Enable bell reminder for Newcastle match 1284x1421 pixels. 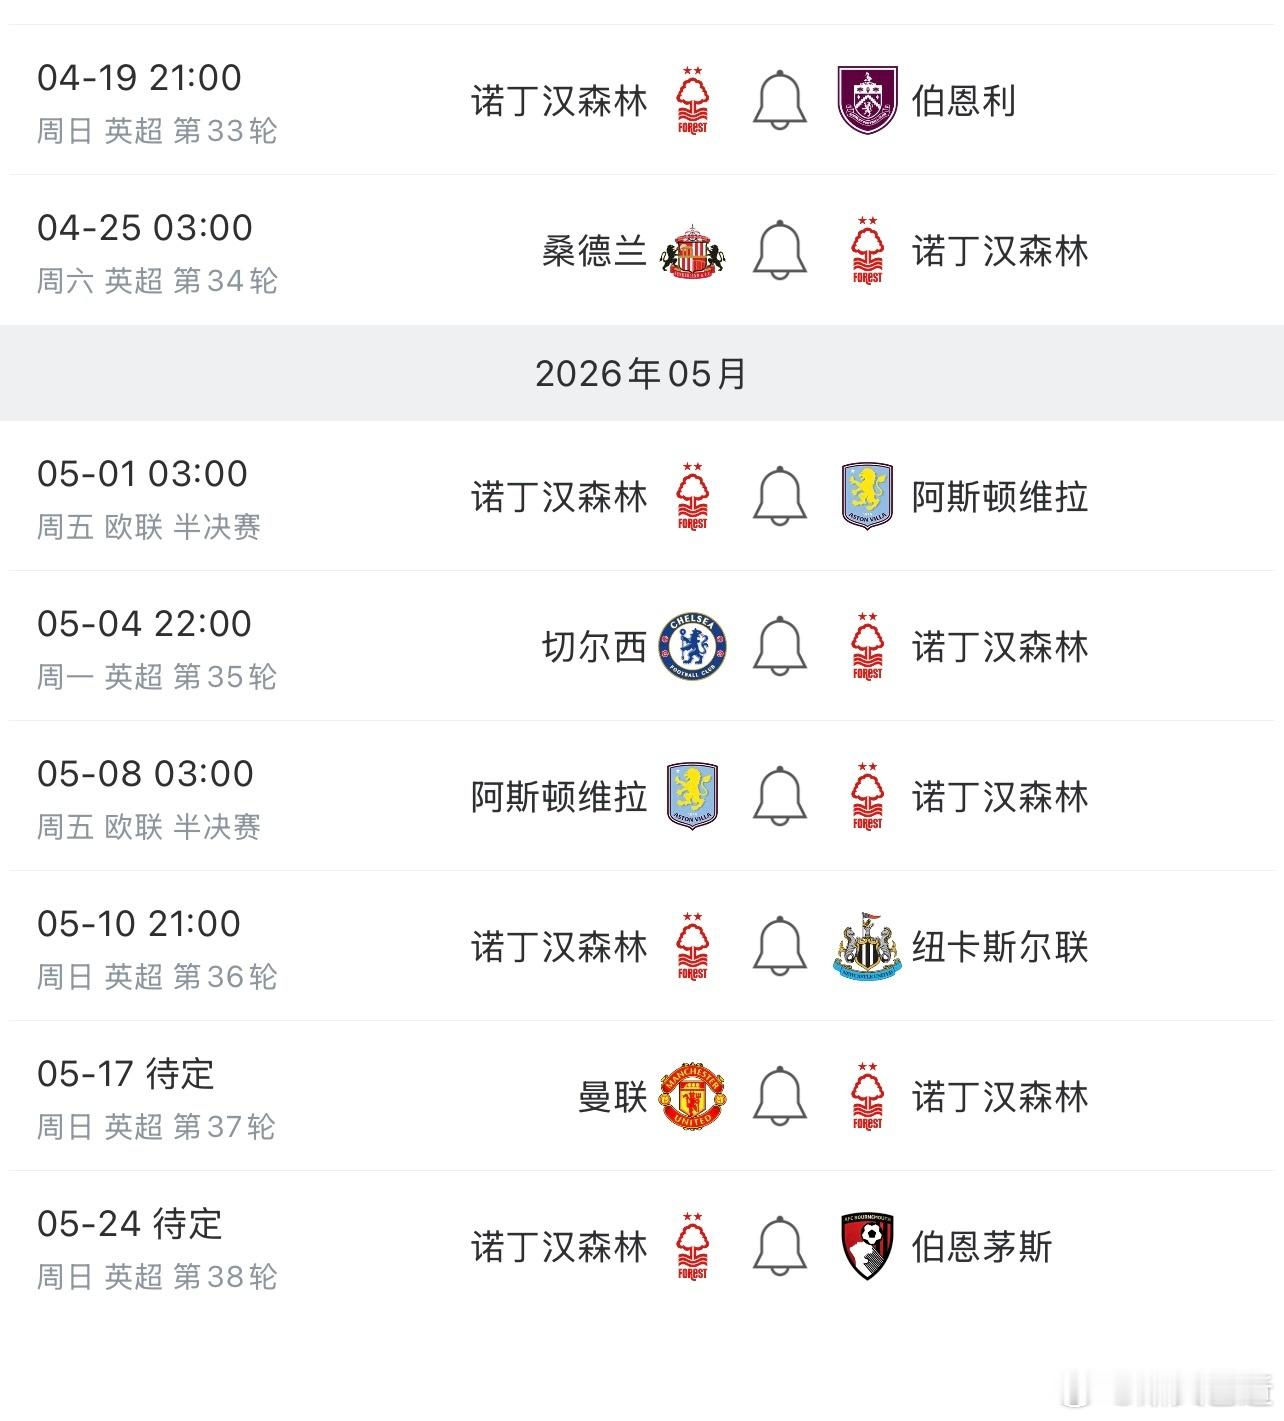[779, 946]
